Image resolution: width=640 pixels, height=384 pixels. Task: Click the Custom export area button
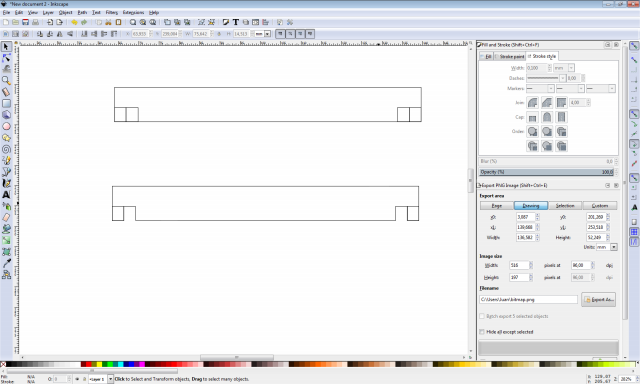600,206
